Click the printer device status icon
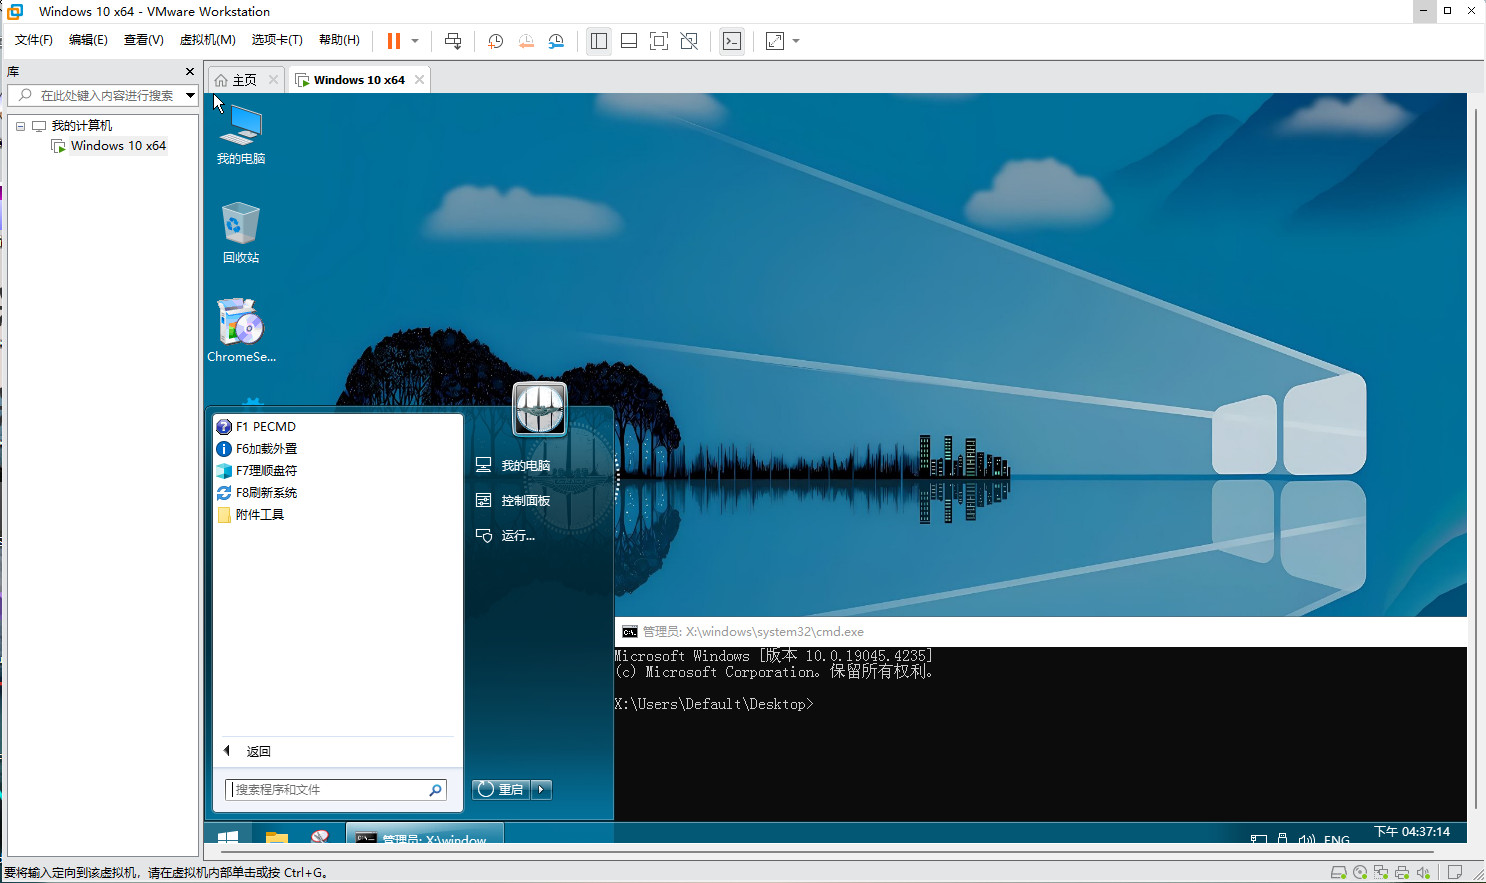 pos(1402,872)
